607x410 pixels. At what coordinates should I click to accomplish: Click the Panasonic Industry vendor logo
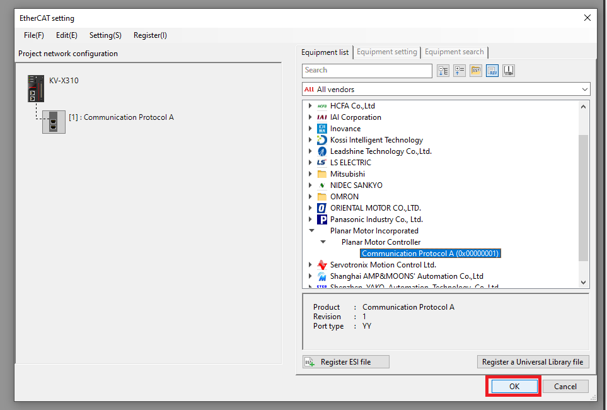coord(322,220)
